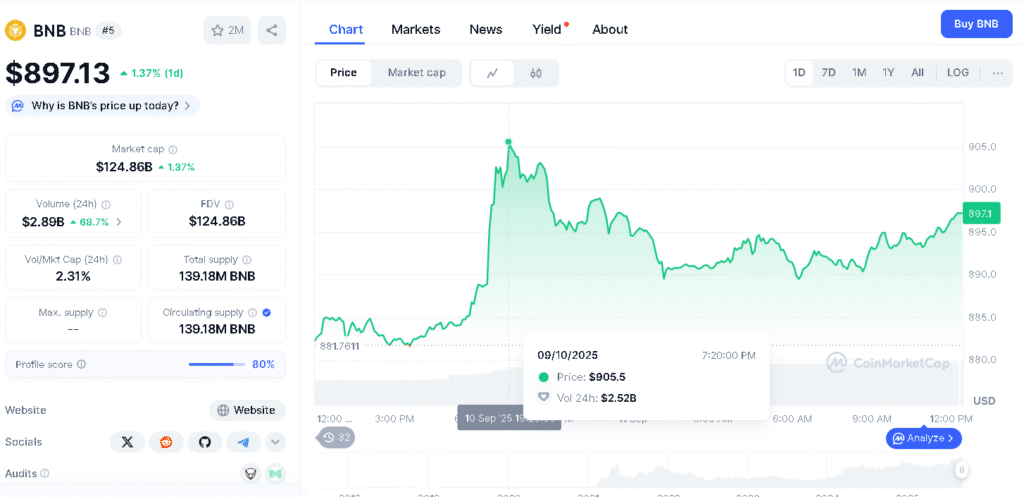
Task: Click the chart range slider handle
Action: point(961,469)
